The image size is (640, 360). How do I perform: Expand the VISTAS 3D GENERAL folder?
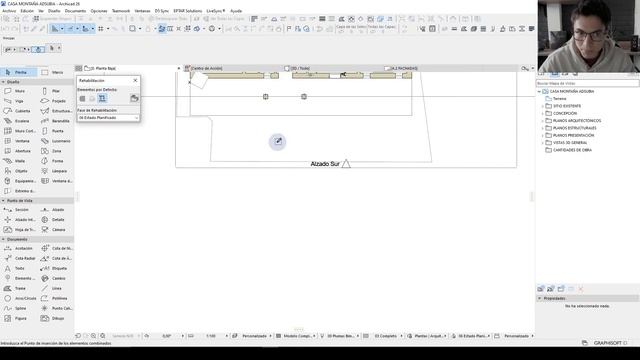point(542,143)
